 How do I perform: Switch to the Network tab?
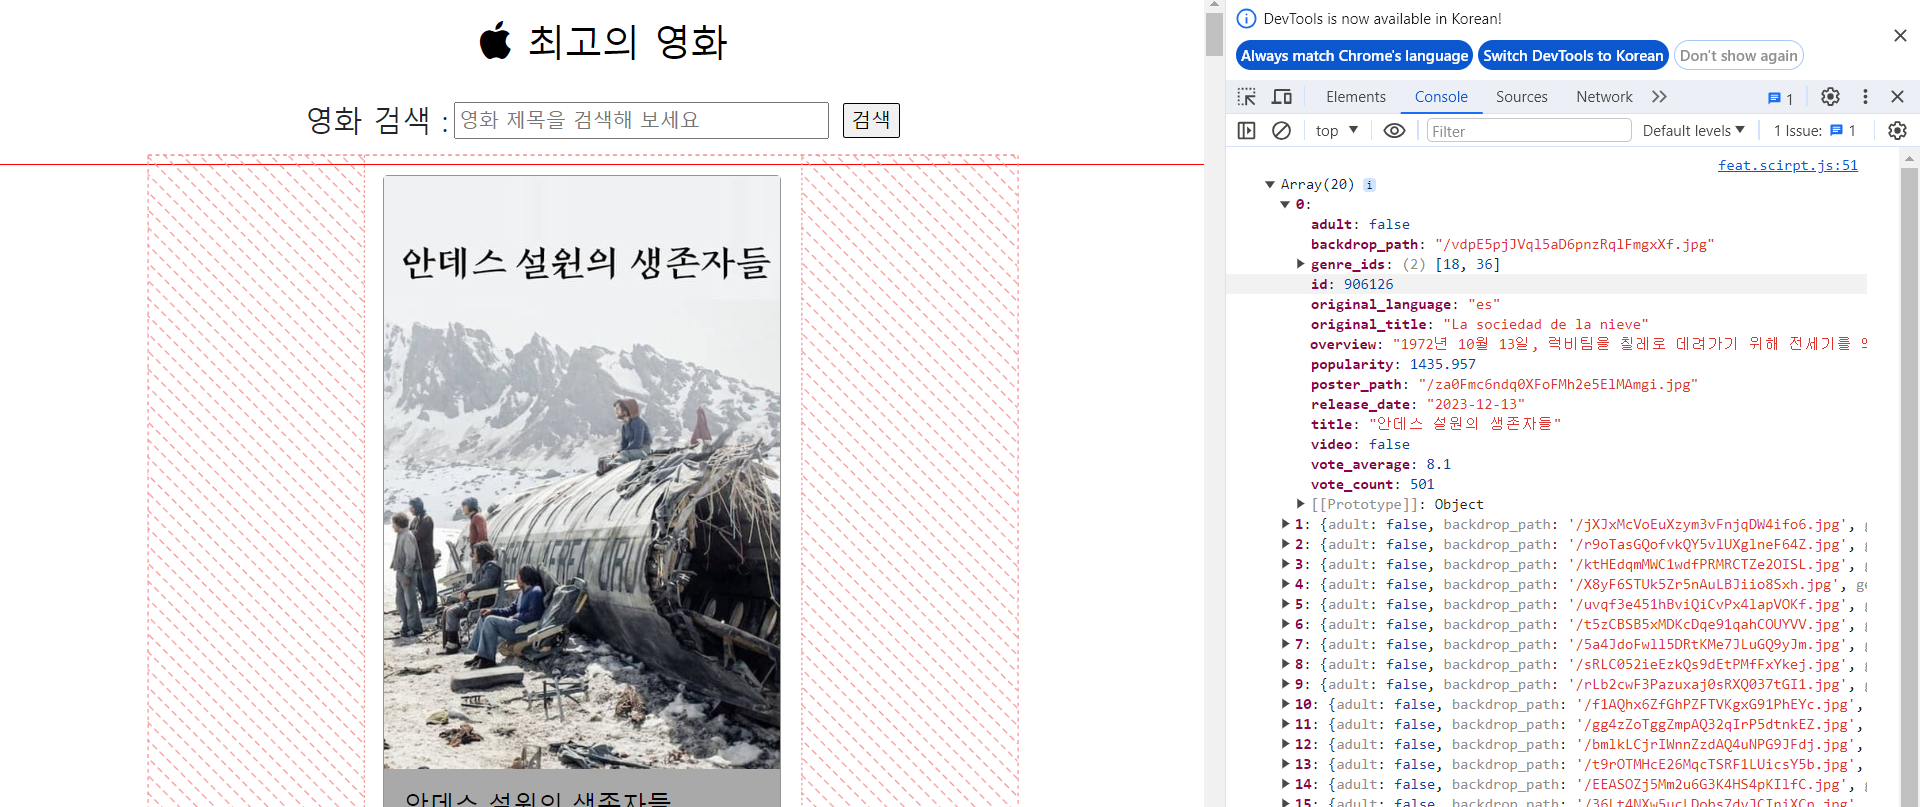click(1604, 97)
